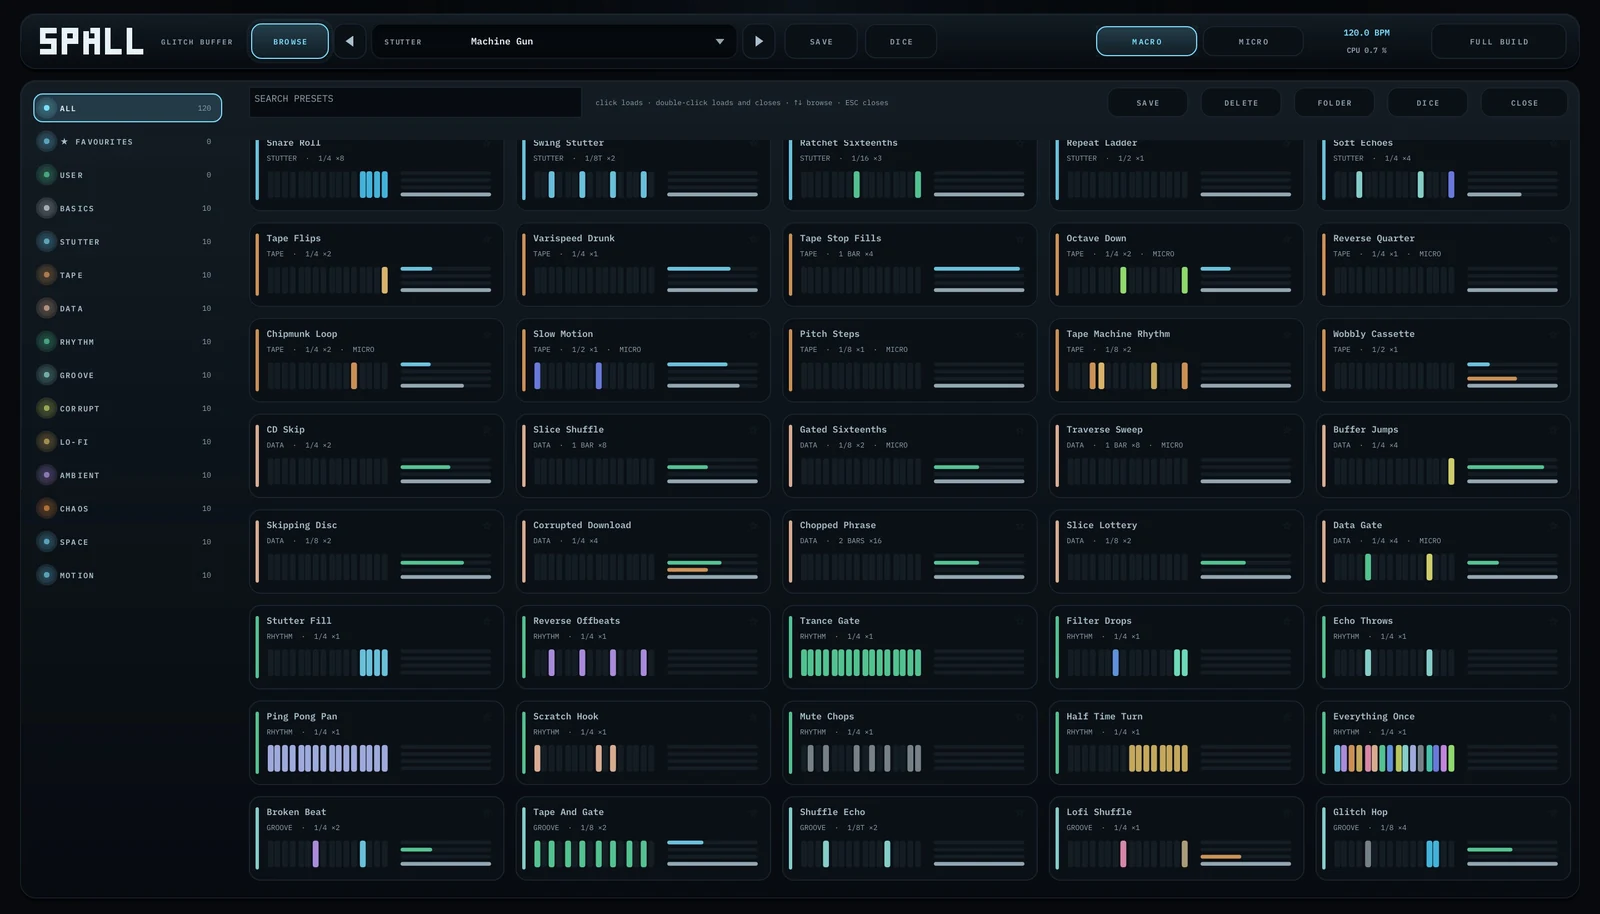Click the FULL BUILD button
The width and height of the screenshot is (1600, 914).
click(x=1499, y=42)
